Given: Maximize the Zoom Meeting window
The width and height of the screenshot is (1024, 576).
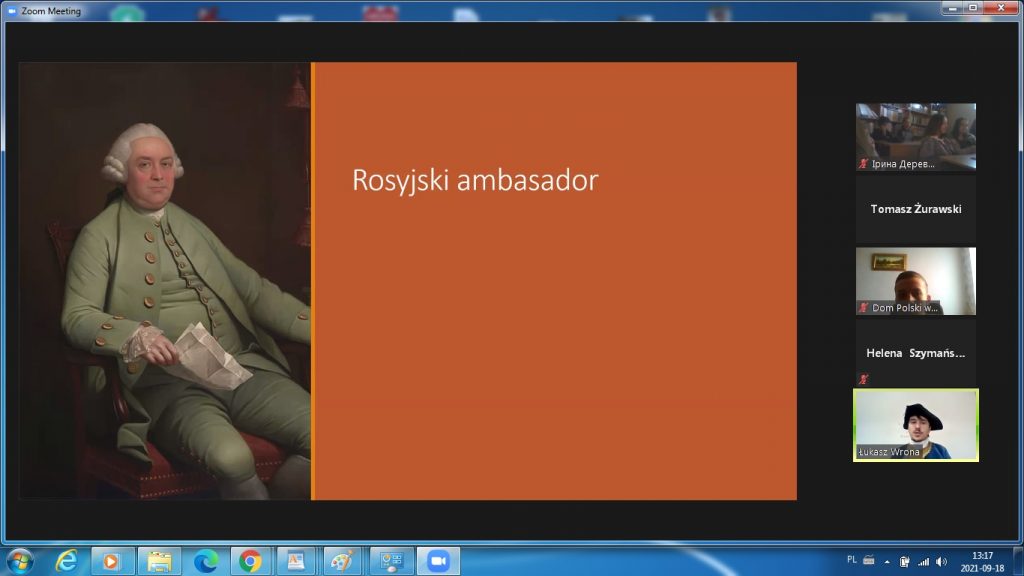Looking at the screenshot, I should [973, 8].
